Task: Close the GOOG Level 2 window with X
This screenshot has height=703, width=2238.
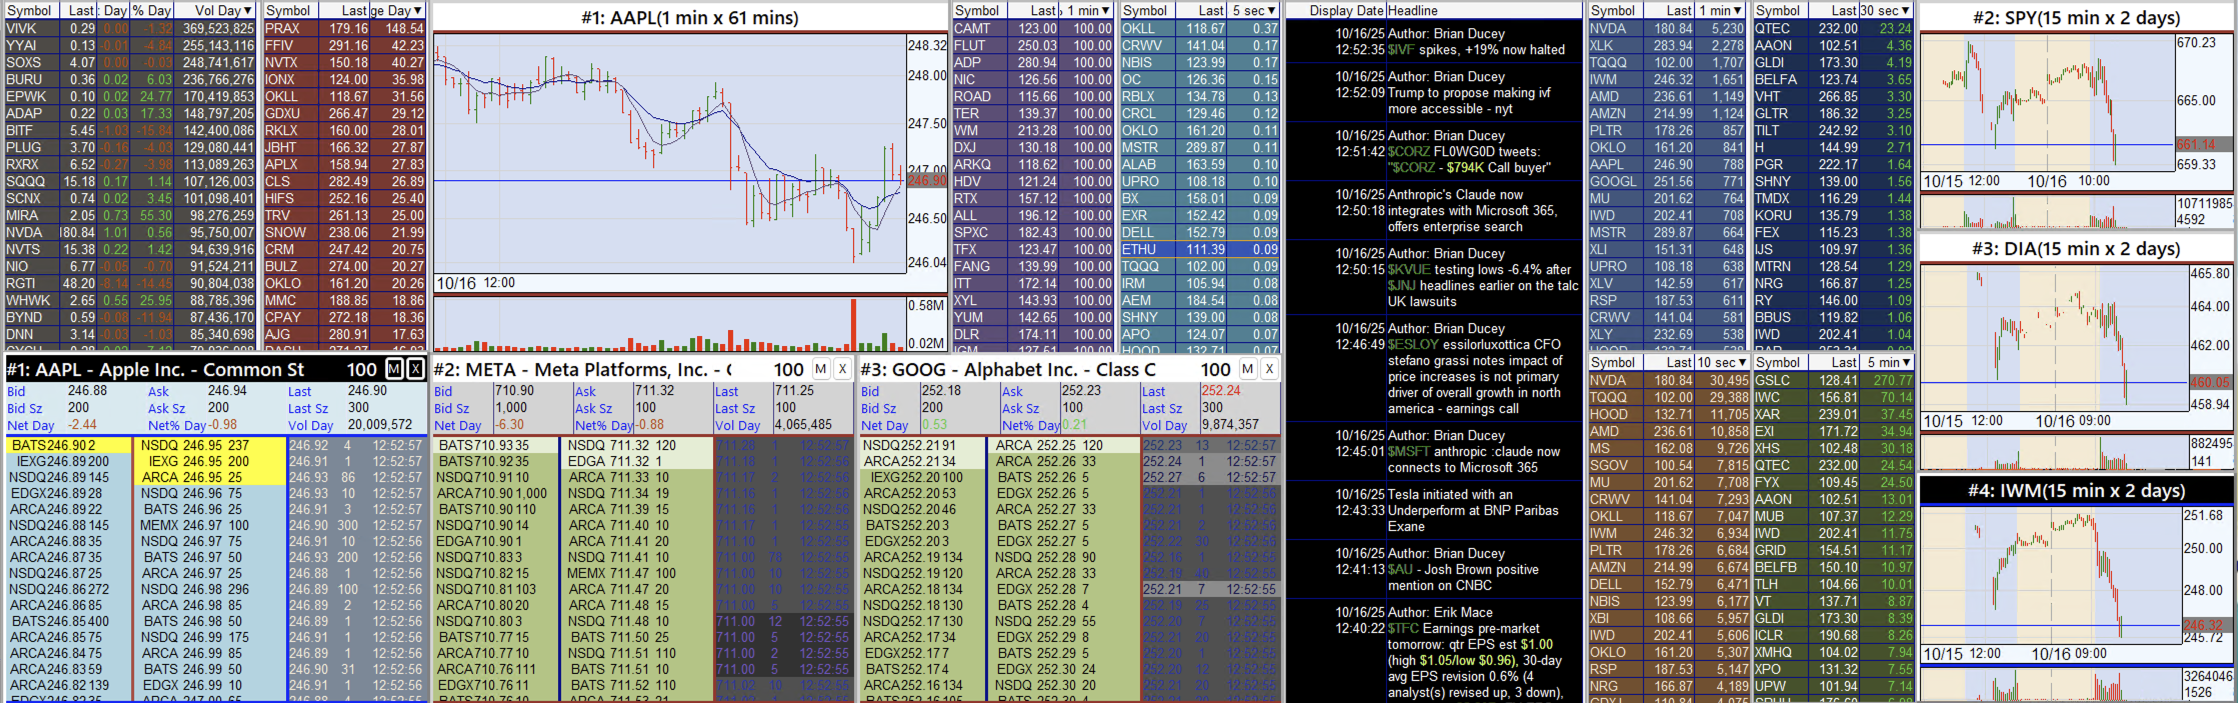Action: [x=1269, y=369]
